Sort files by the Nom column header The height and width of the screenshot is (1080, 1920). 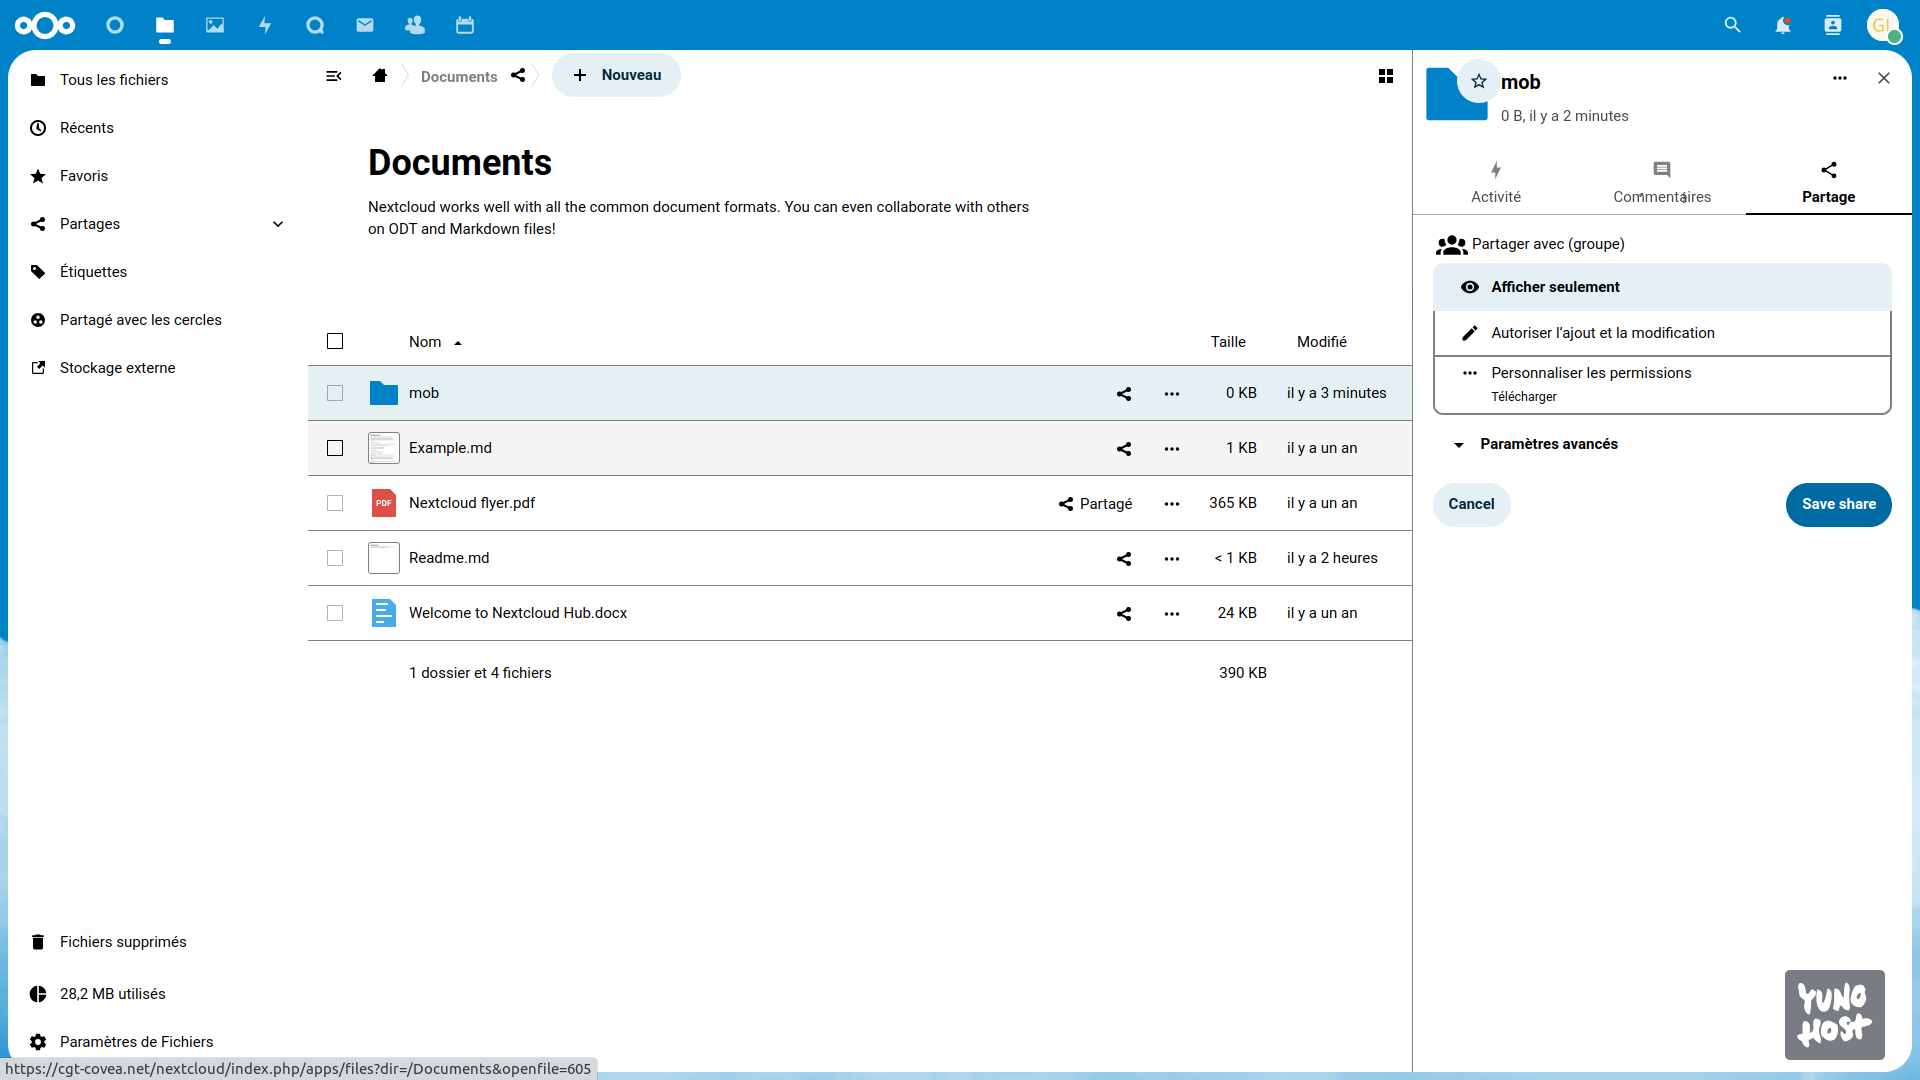click(425, 342)
